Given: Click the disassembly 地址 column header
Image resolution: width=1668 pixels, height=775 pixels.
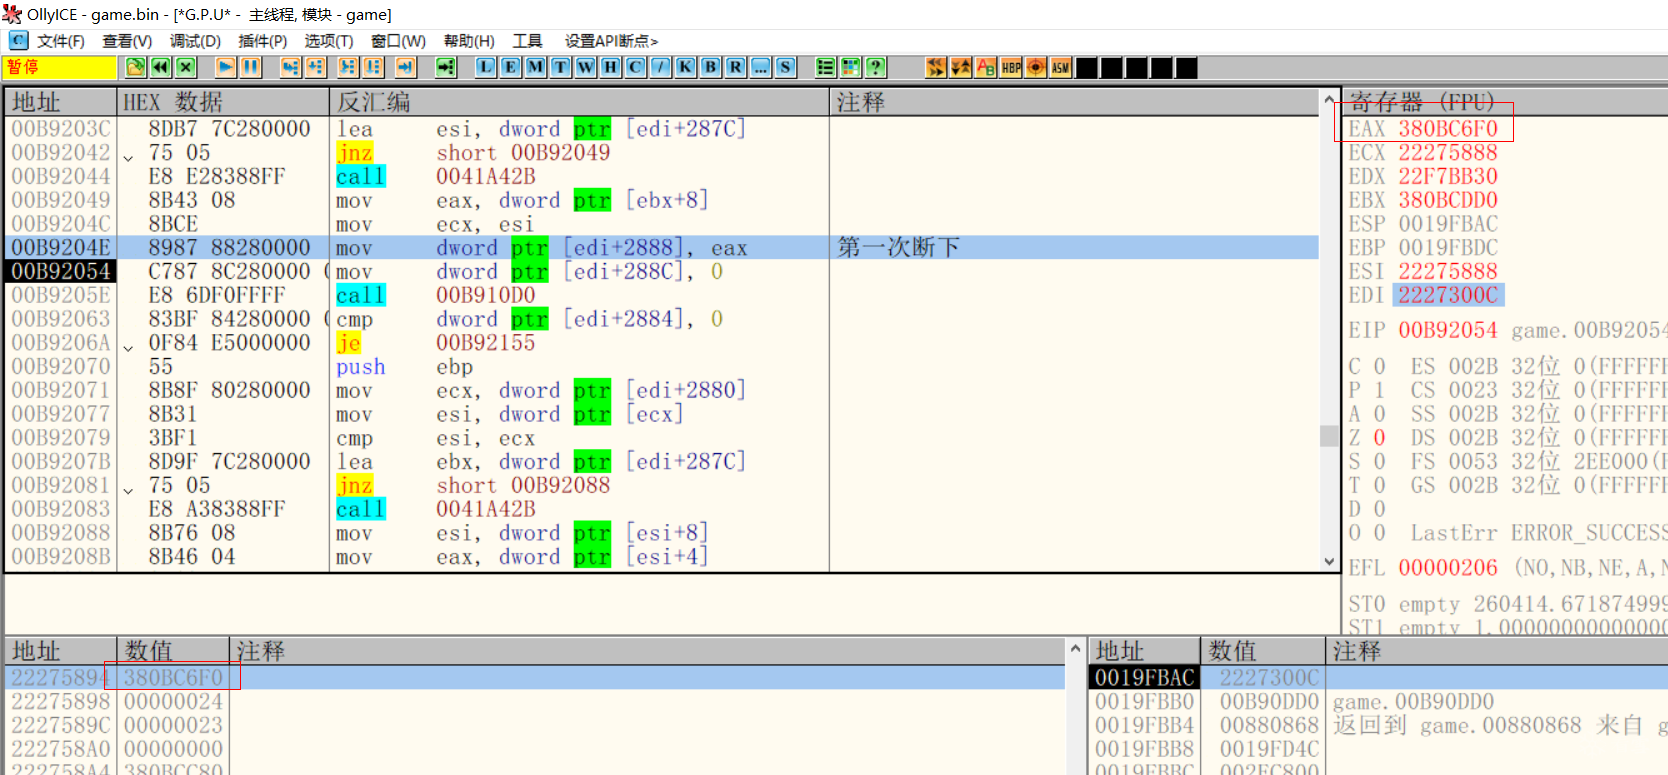Looking at the screenshot, I should 61,102.
